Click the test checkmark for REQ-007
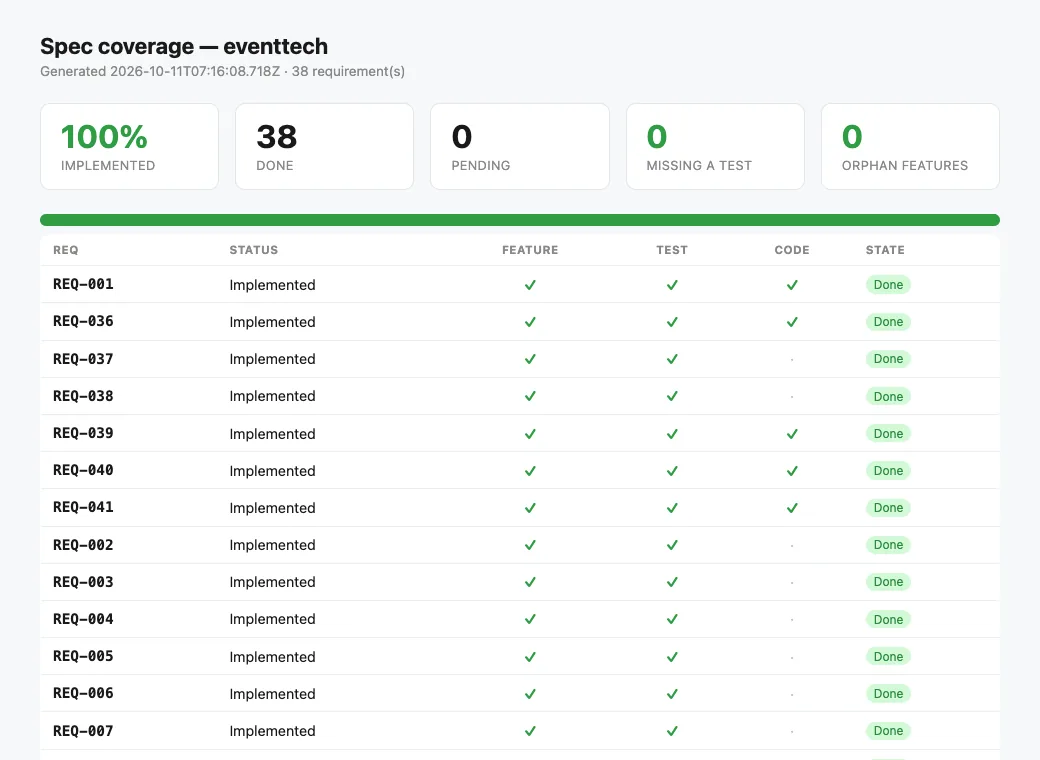 pyautogui.click(x=672, y=732)
